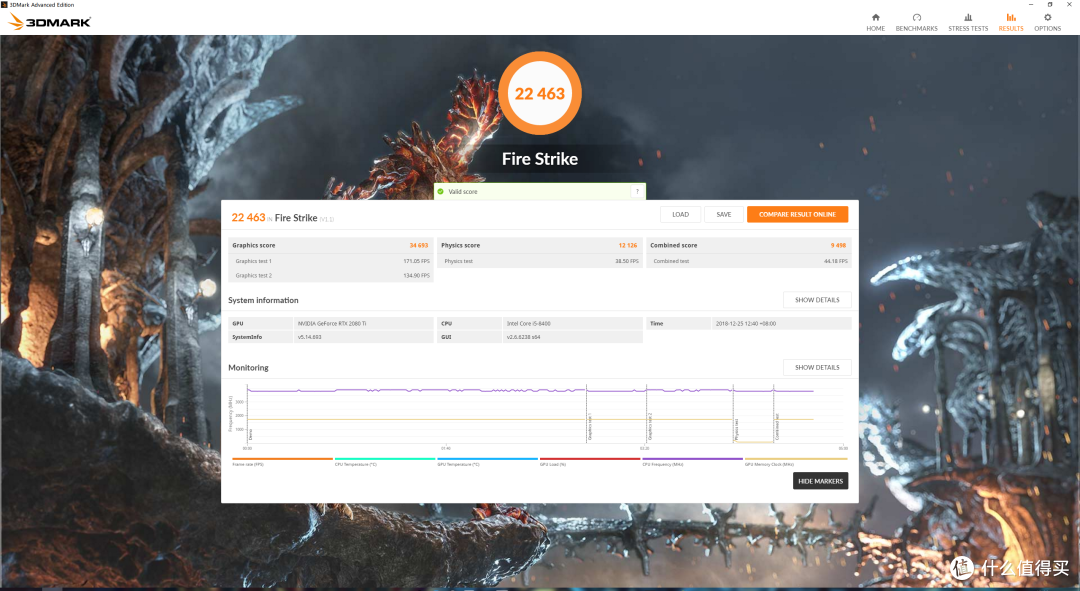
Task: Click the Intel Core i5-8400 value
Action: coord(528,323)
